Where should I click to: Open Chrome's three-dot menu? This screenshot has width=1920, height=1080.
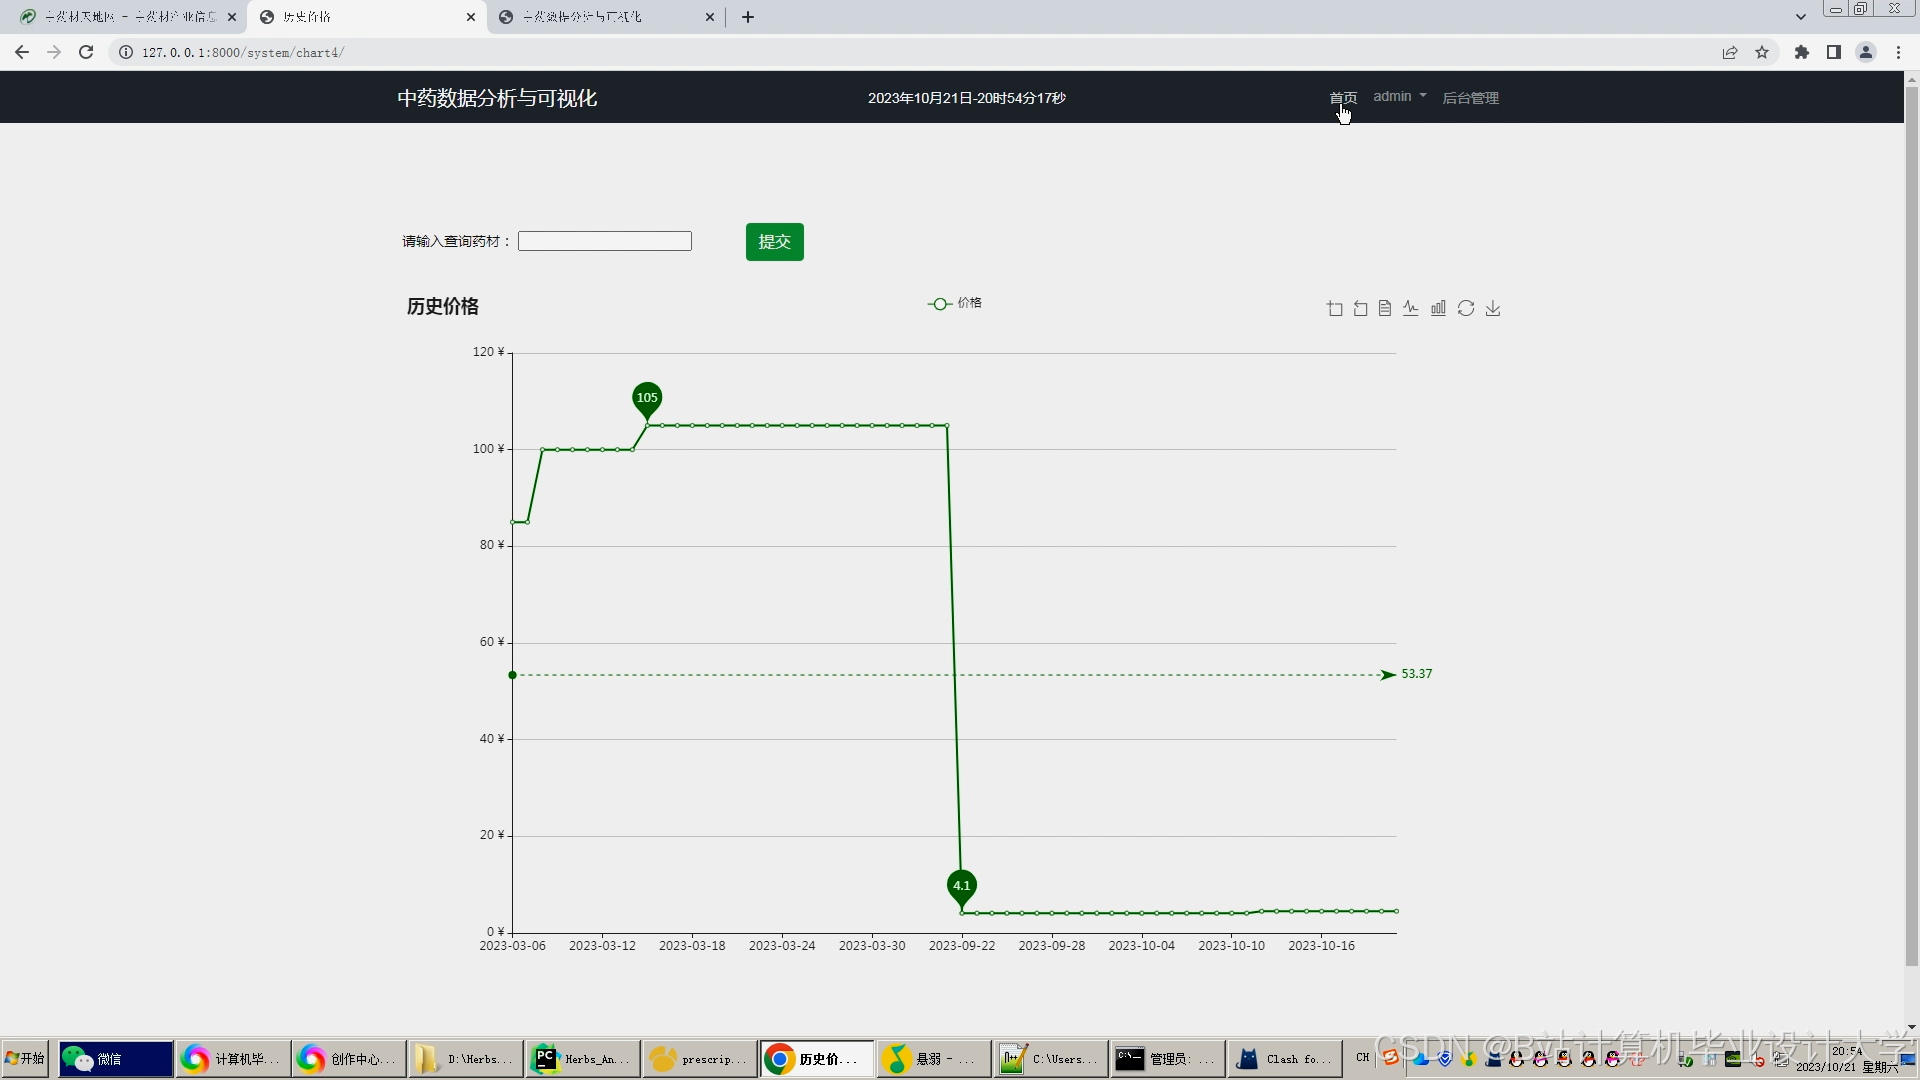pyautogui.click(x=1898, y=53)
